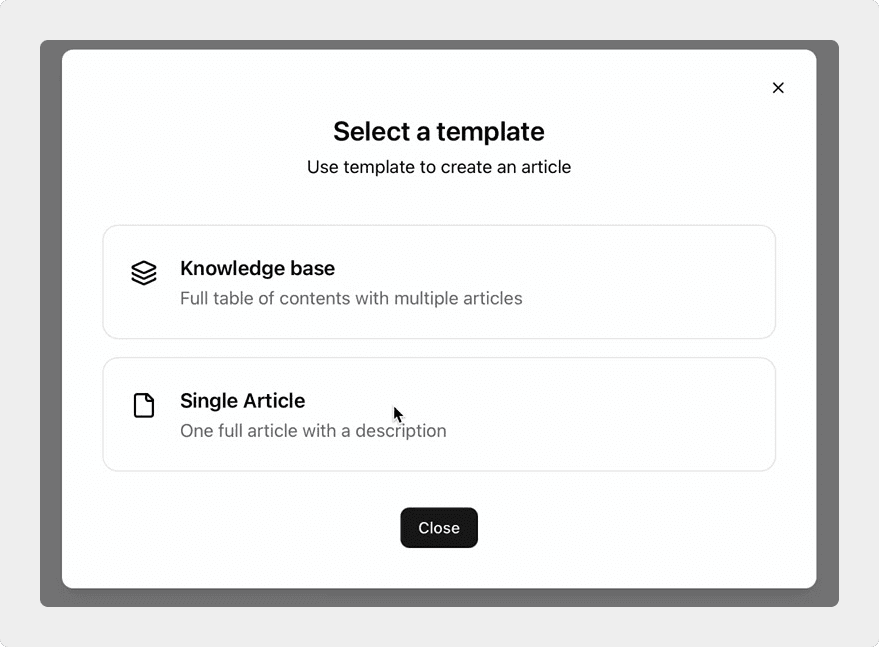Viewport: 879px width, 647px height.
Task: Click the dark backdrop left of the dialog
Action: [51, 320]
